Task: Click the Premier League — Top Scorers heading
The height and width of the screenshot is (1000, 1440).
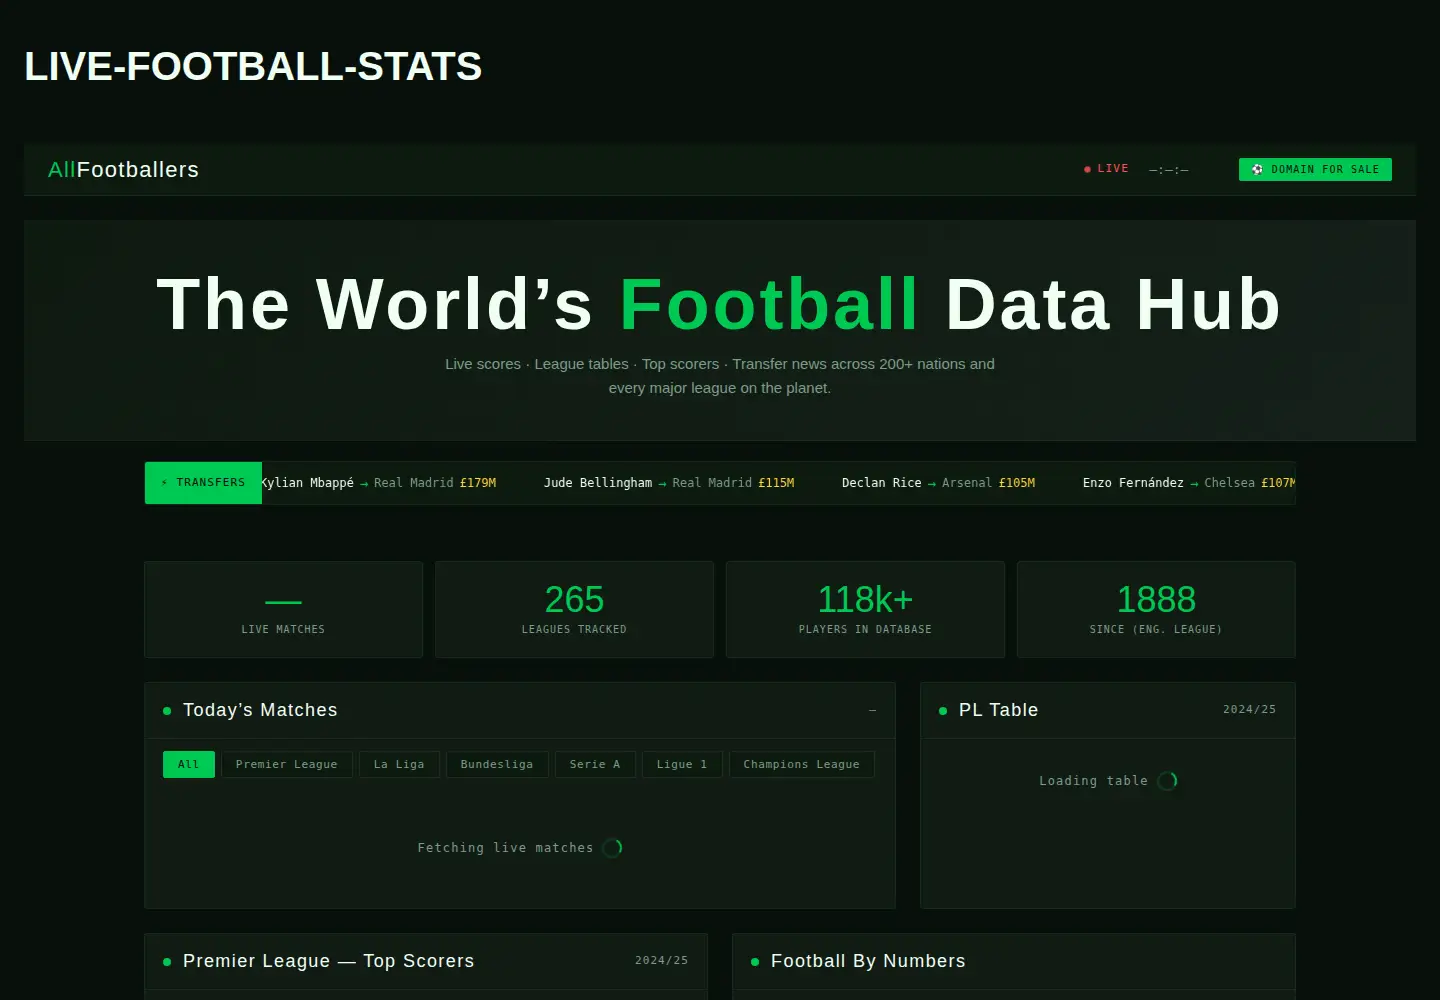Action: pyautogui.click(x=328, y=961)
